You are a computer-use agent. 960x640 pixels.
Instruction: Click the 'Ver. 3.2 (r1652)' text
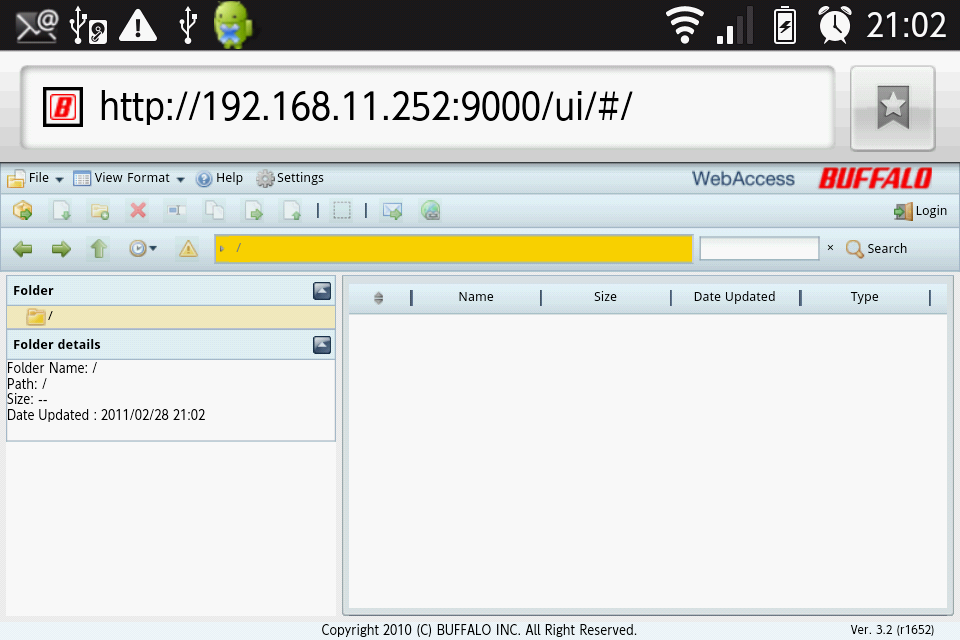point(892,630)
